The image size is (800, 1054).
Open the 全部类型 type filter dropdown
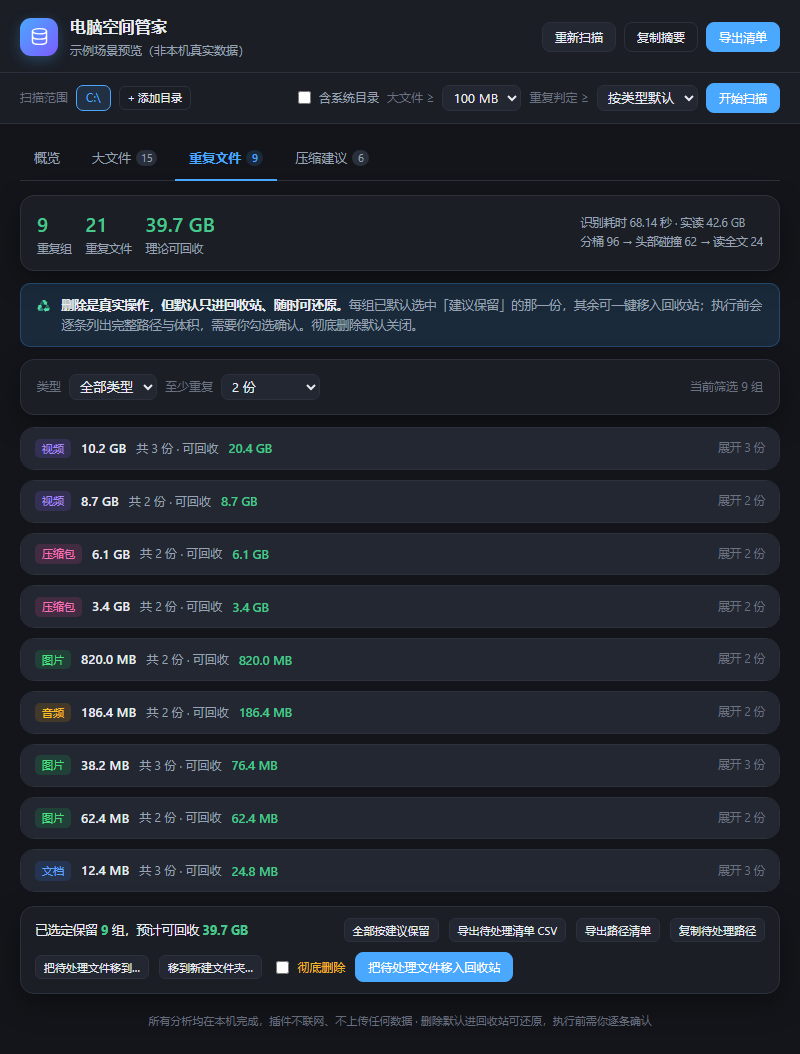[x=113, y=387]
